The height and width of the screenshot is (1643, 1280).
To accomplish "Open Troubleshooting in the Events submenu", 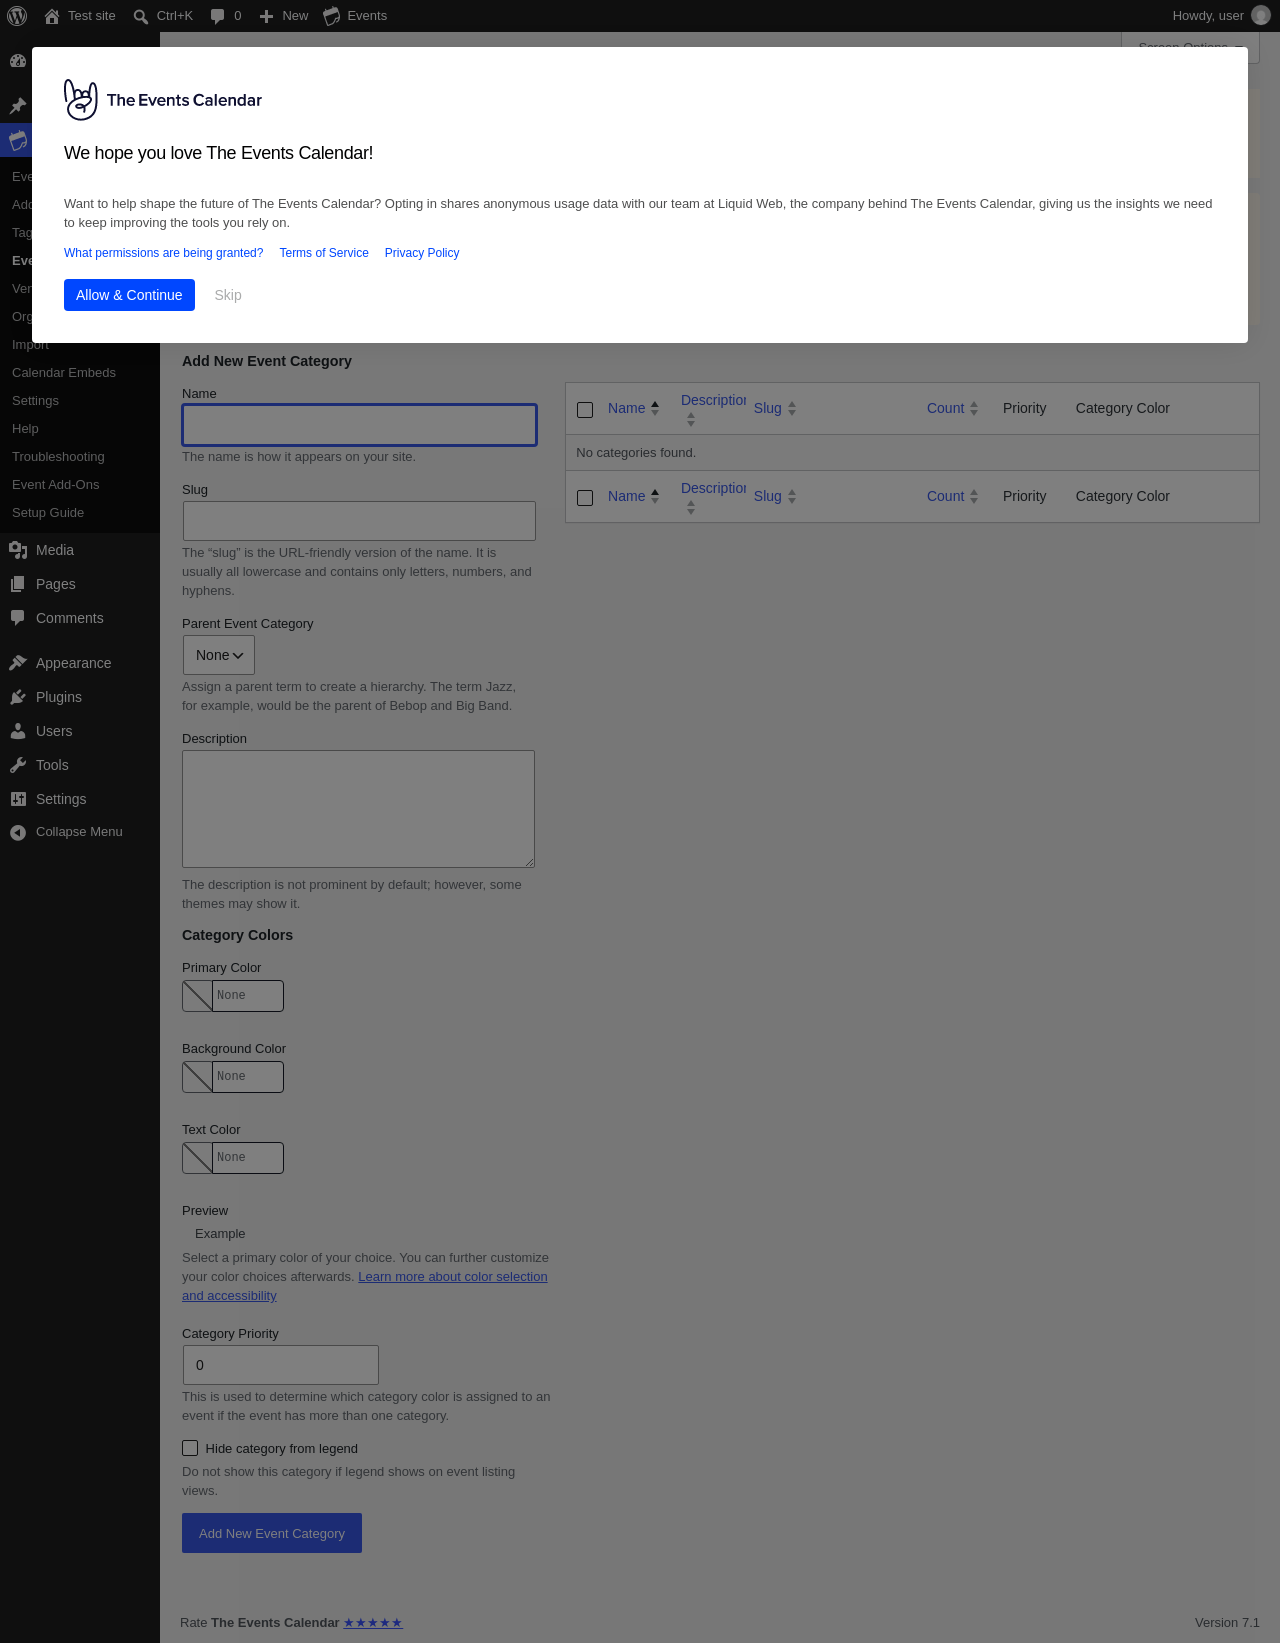I will [58, 457].
